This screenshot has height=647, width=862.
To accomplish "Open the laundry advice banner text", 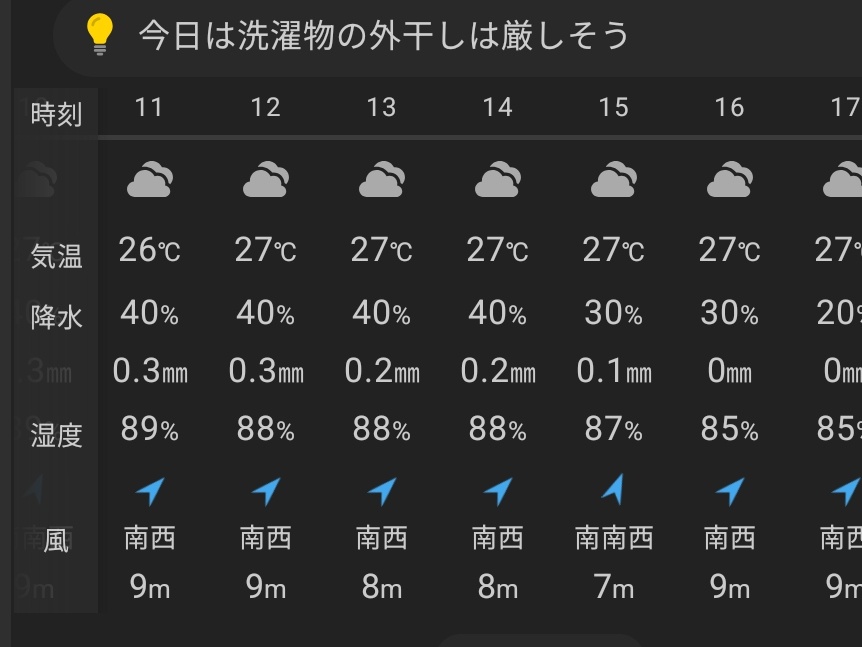I will [383, 36].
